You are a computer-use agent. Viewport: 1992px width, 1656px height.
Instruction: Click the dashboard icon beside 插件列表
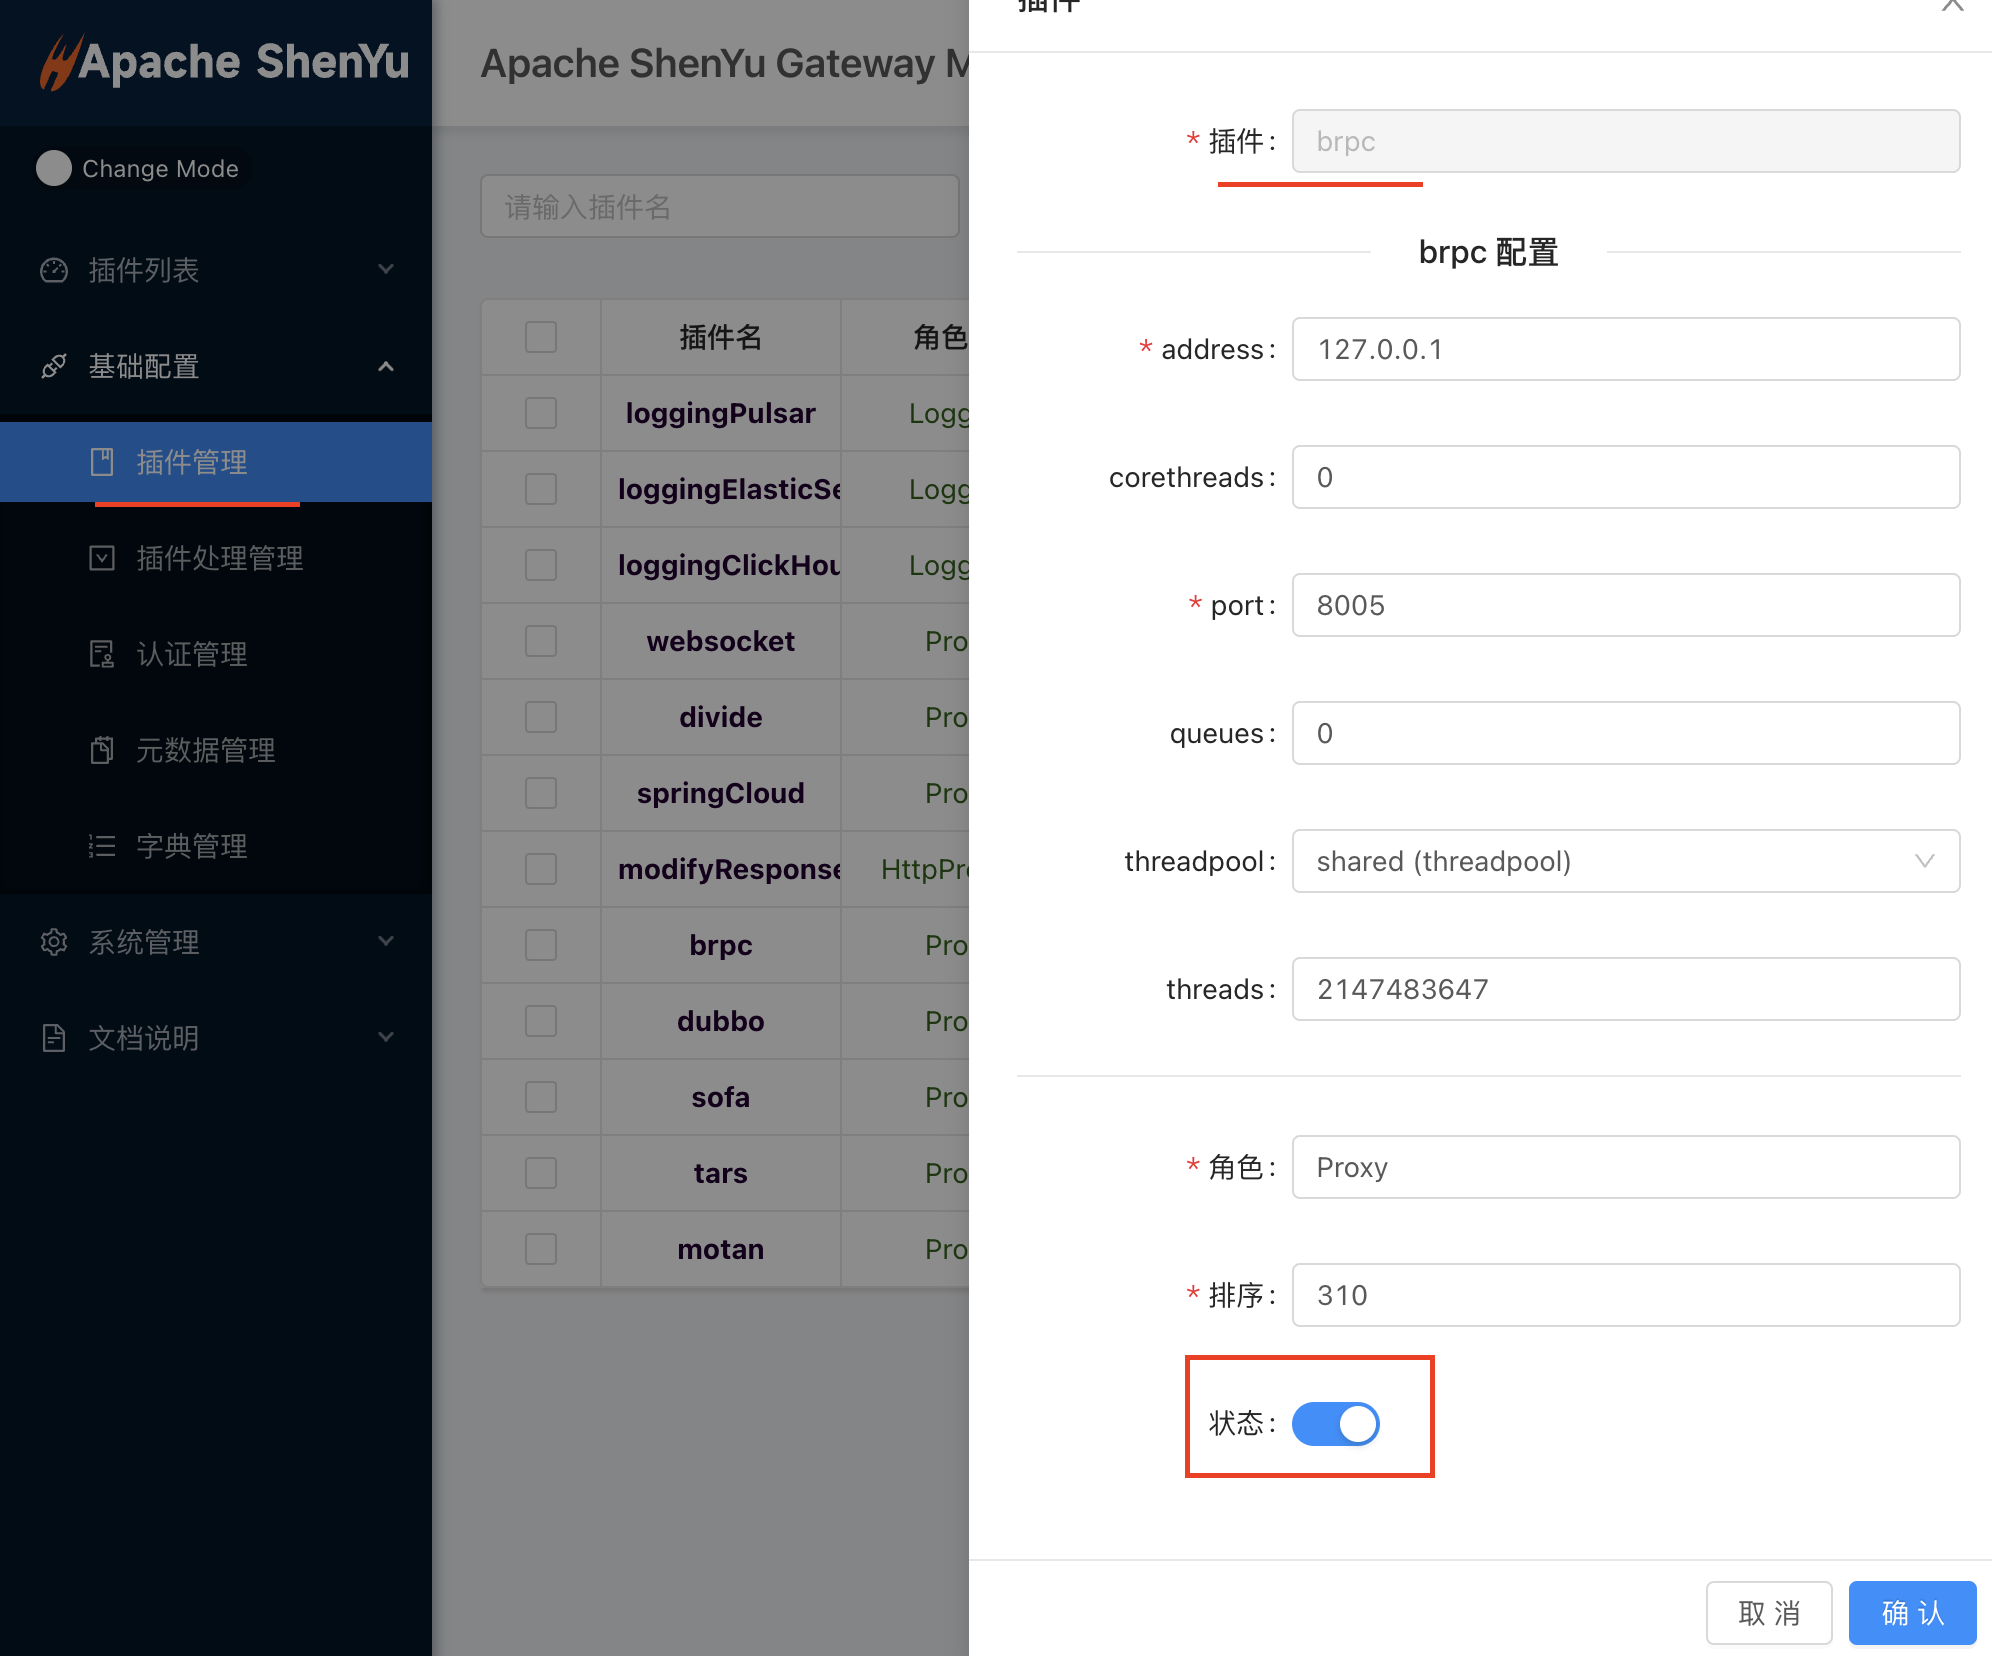tap(54, 270)
